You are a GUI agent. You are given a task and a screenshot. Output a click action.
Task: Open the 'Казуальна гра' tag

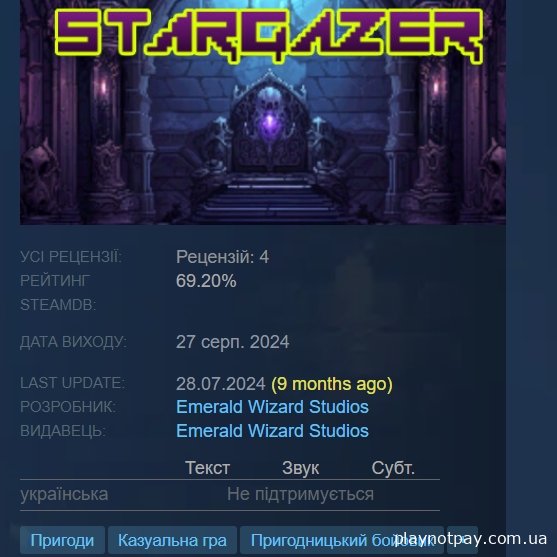(x=172, y=540)
